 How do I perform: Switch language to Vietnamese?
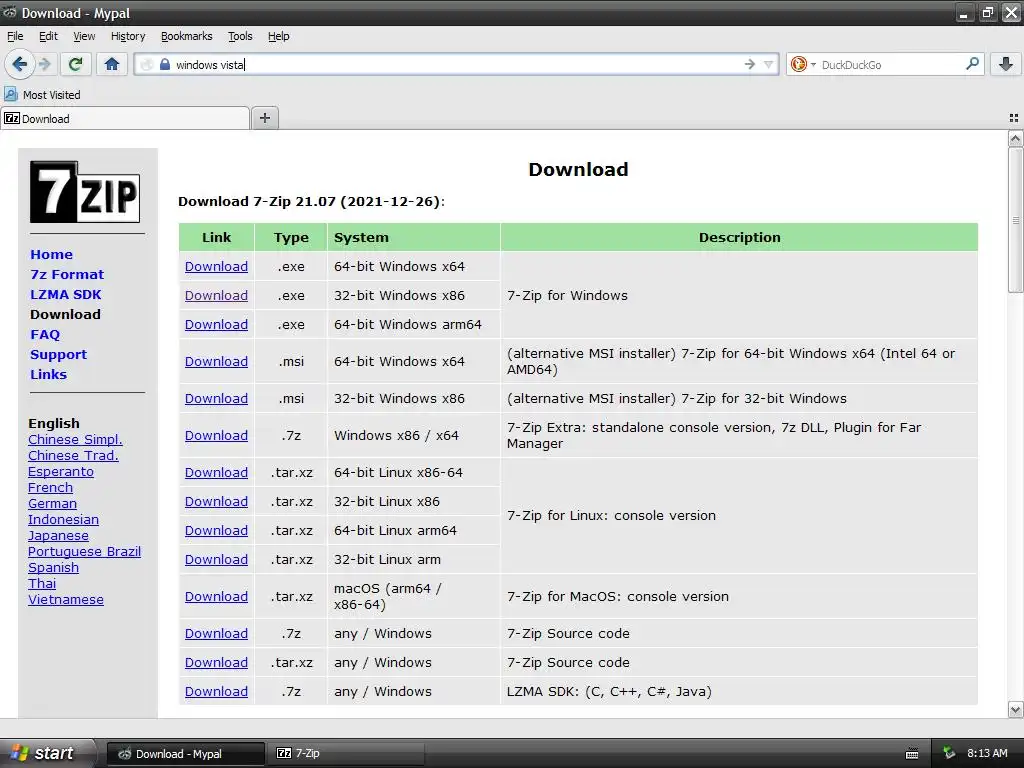pos(66,600)
